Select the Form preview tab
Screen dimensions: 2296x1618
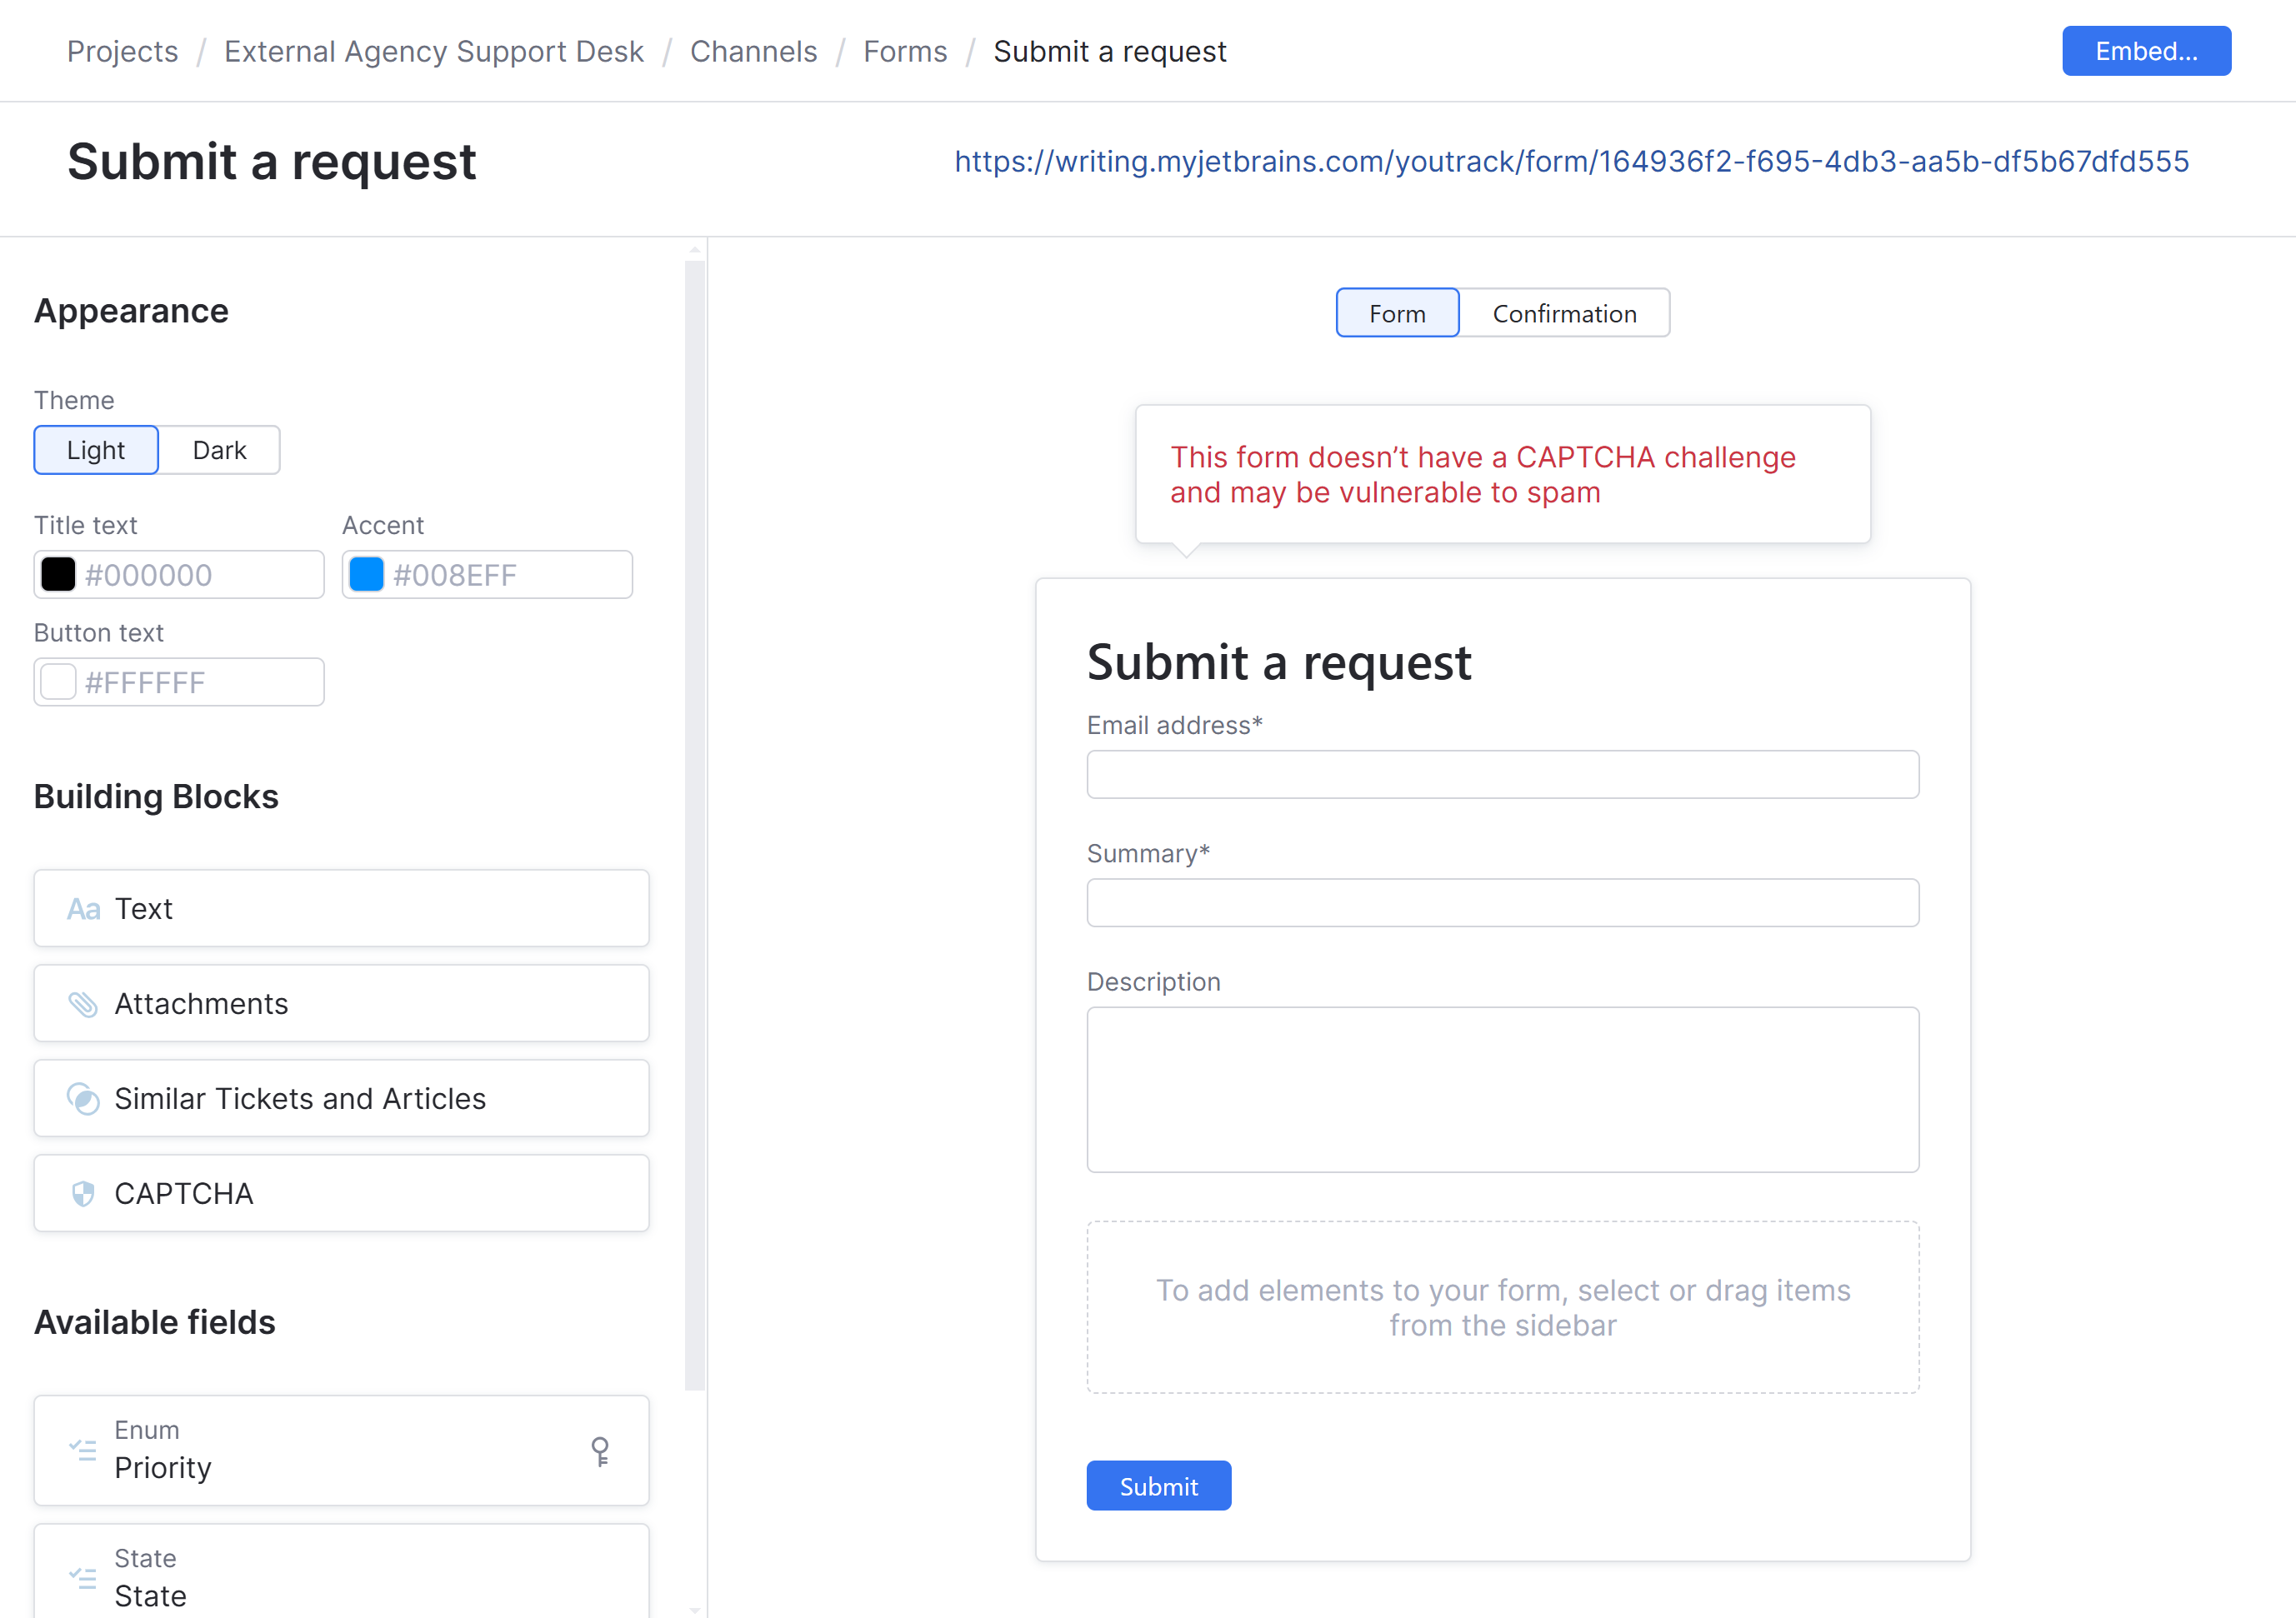click(1397, 314)
